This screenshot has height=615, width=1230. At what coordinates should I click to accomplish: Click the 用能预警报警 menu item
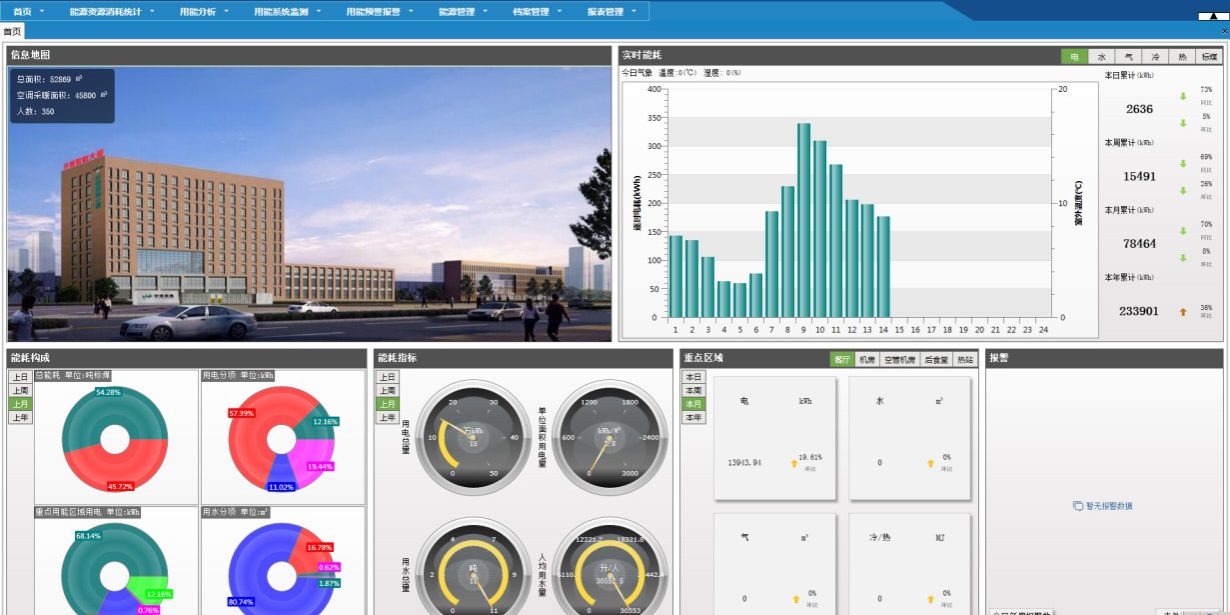(378, 12)
